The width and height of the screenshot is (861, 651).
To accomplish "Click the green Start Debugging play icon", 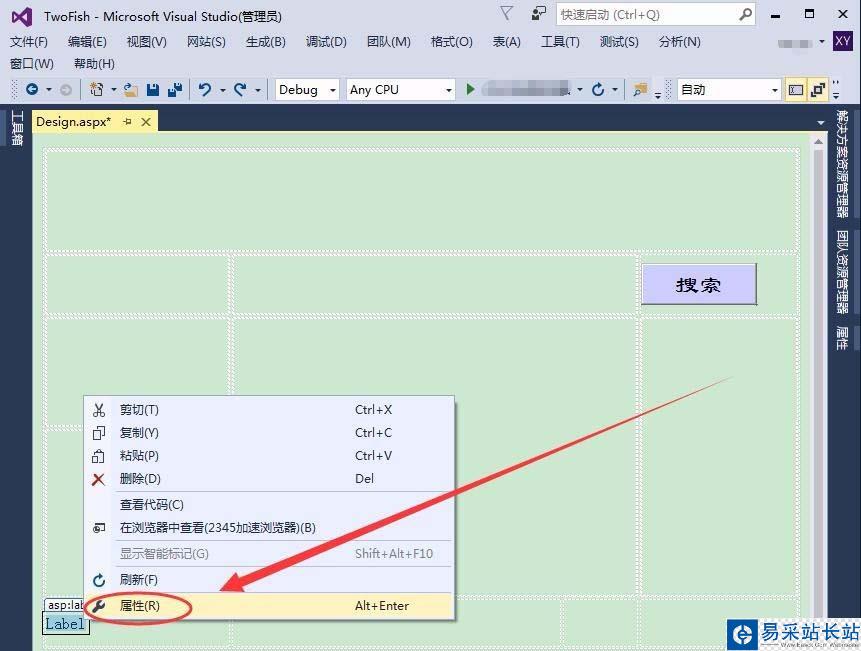I will click(x=470, y=89).
